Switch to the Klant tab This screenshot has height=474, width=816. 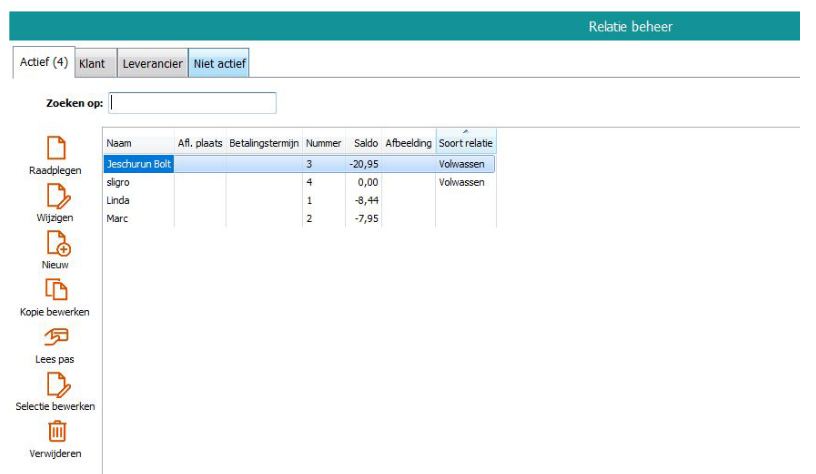click(x=92, y=63)
